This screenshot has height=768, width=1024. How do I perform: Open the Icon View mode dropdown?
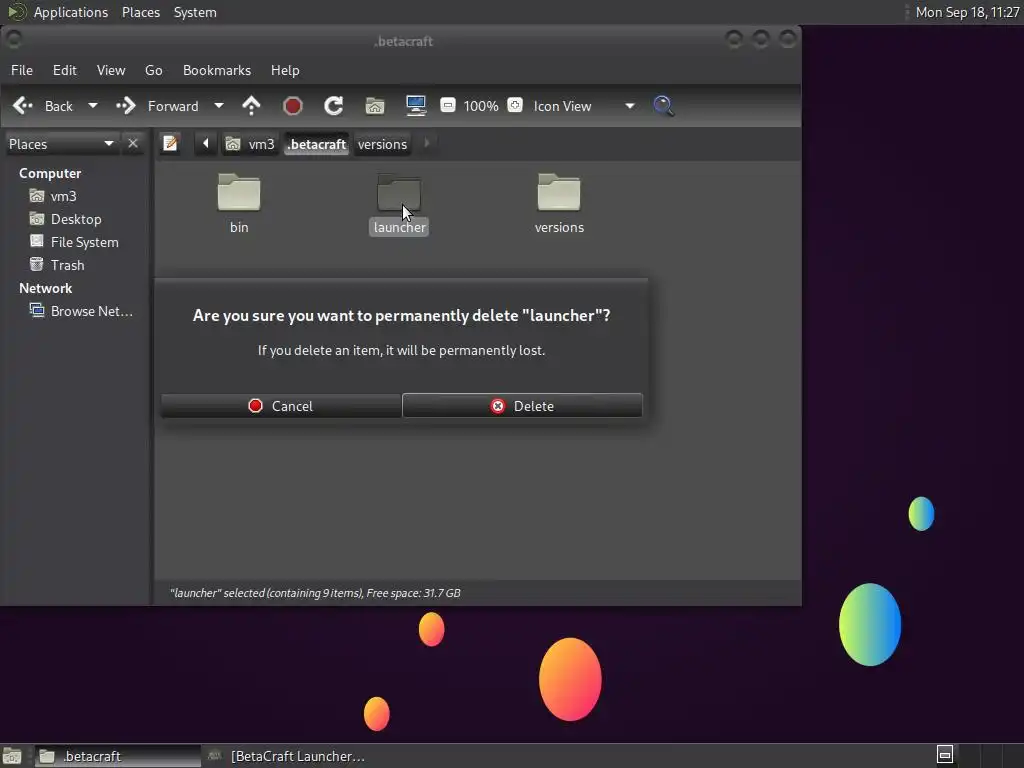[584, 106]
